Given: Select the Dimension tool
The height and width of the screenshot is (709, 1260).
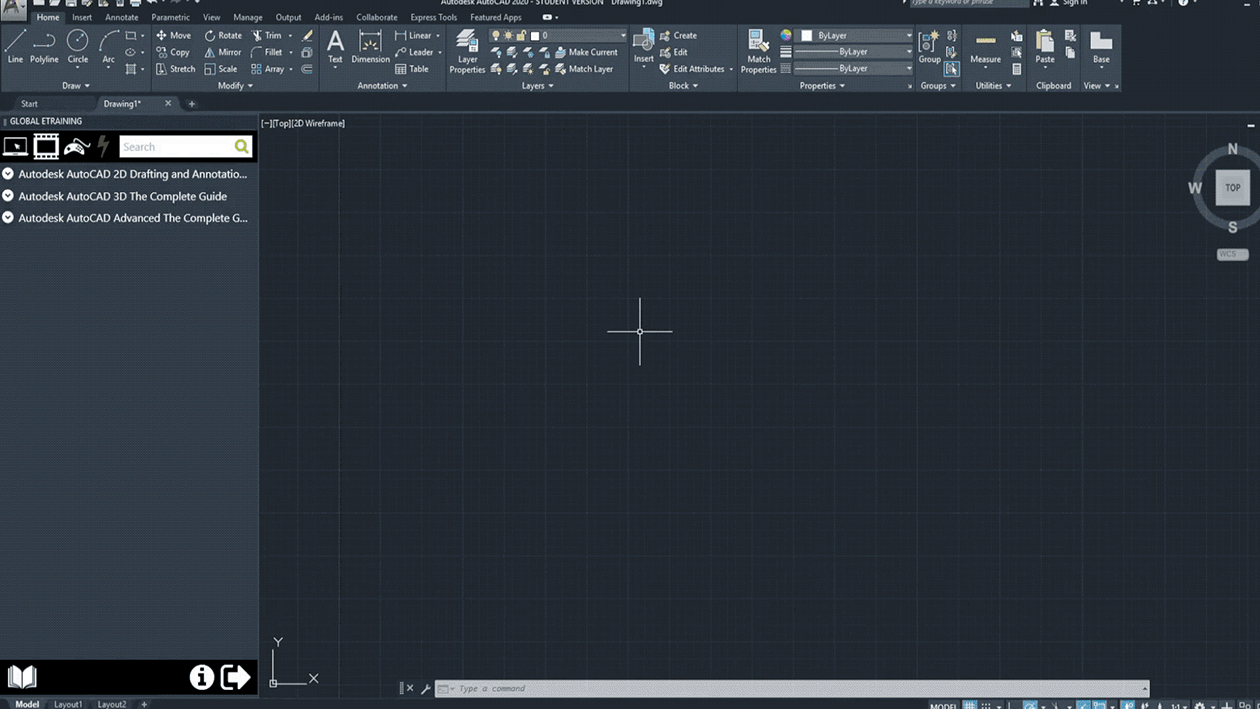Looking at the screenshot, I should [370, 47].
